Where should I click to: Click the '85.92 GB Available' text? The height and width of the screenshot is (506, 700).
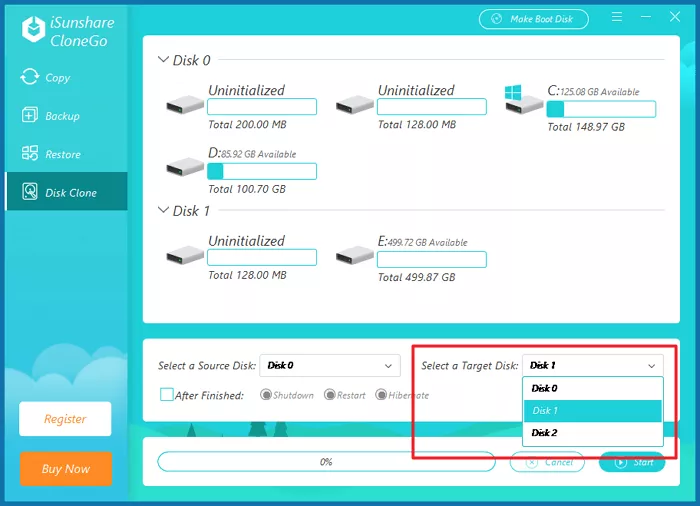(259, 155)
